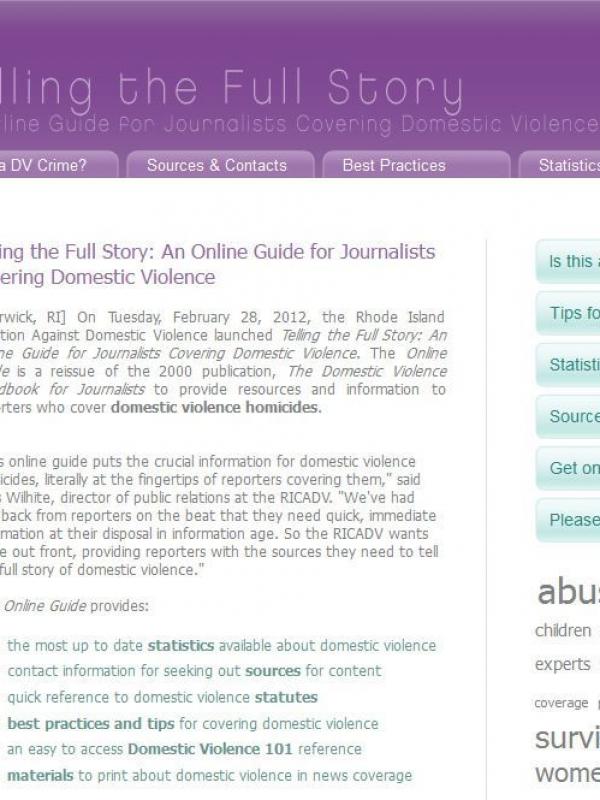
Task: Open the 'Domestic Violence 101' link
Action: [x=210, y=749]
